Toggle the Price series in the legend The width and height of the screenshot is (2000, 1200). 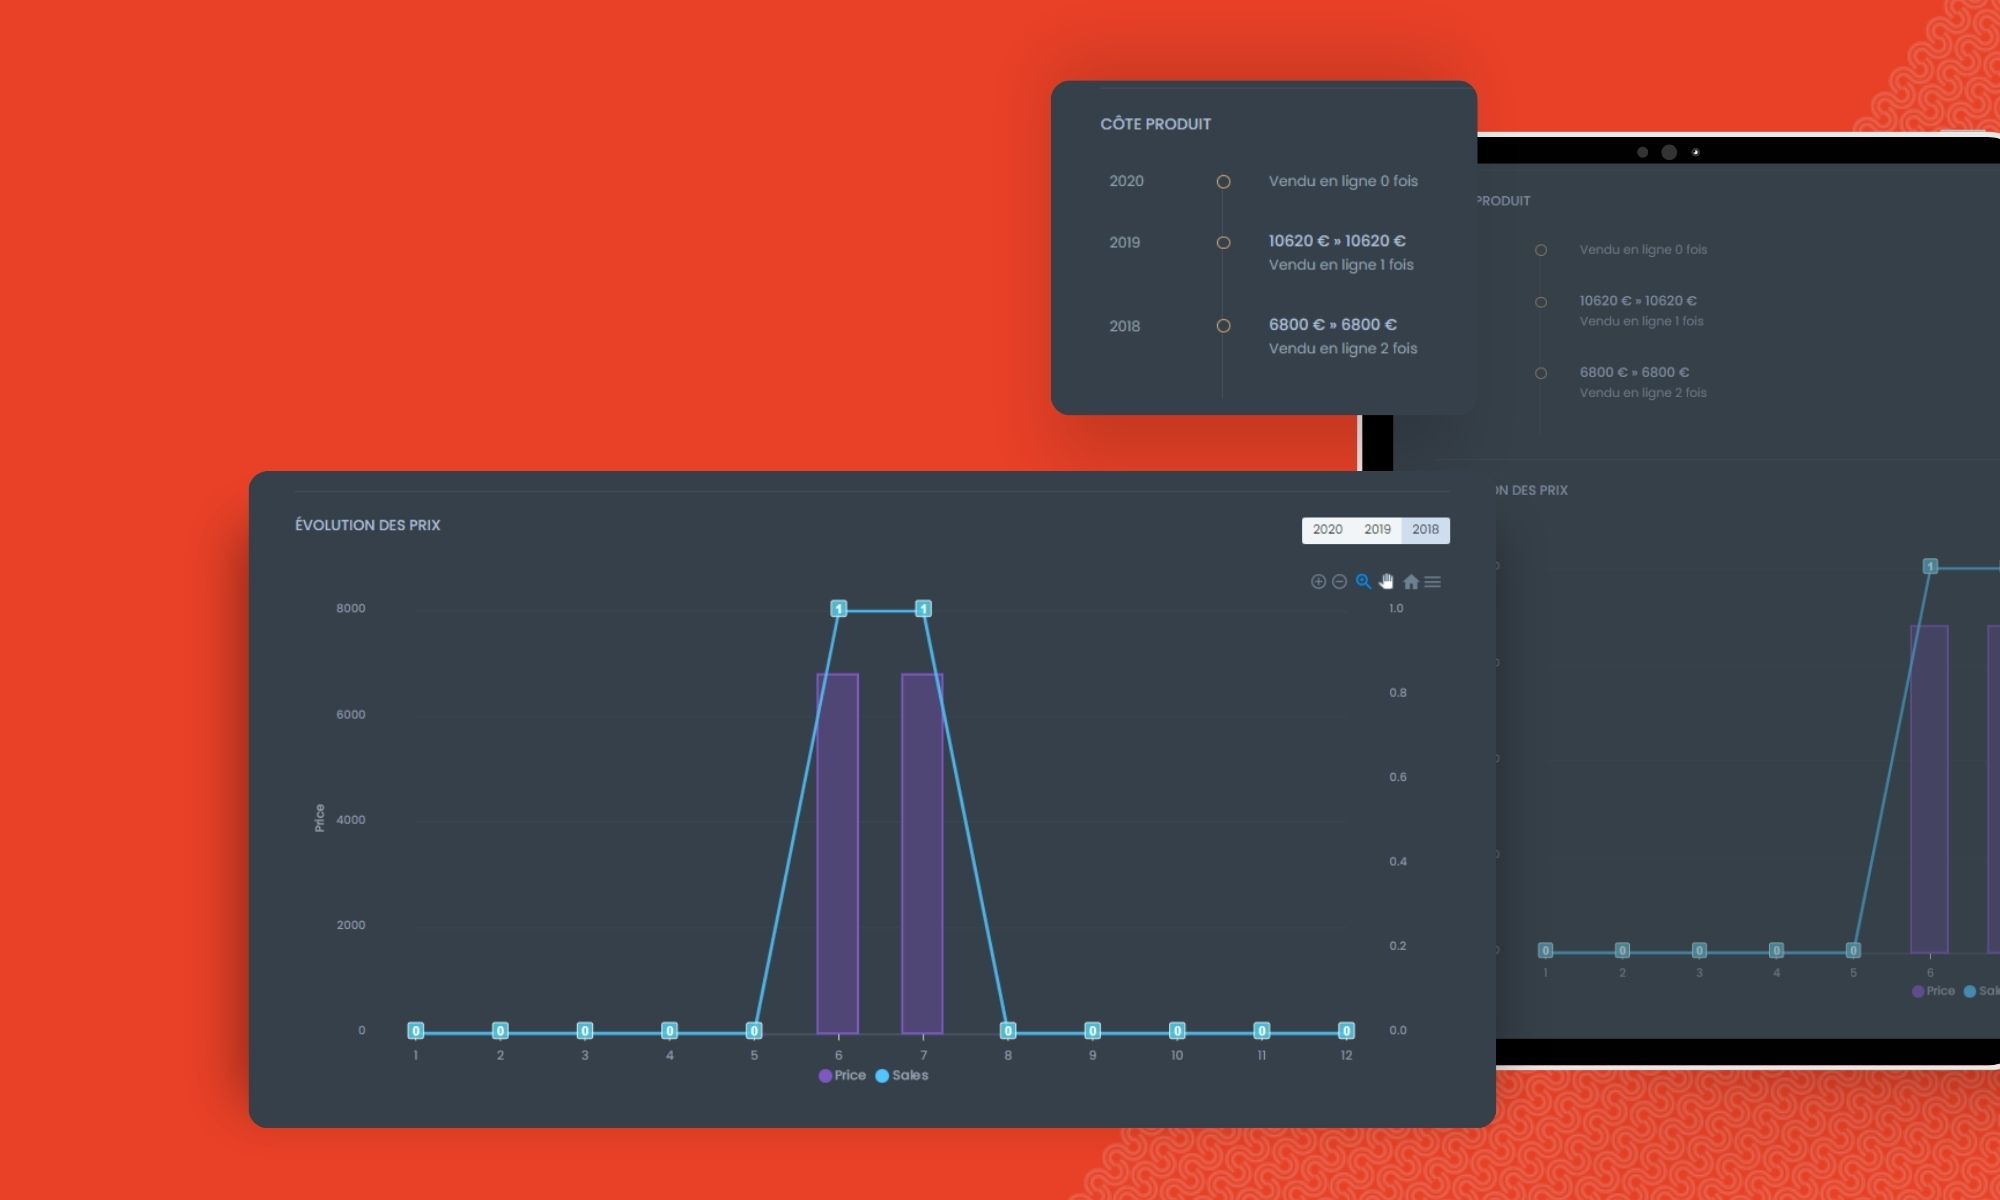tap(842, 1075)
